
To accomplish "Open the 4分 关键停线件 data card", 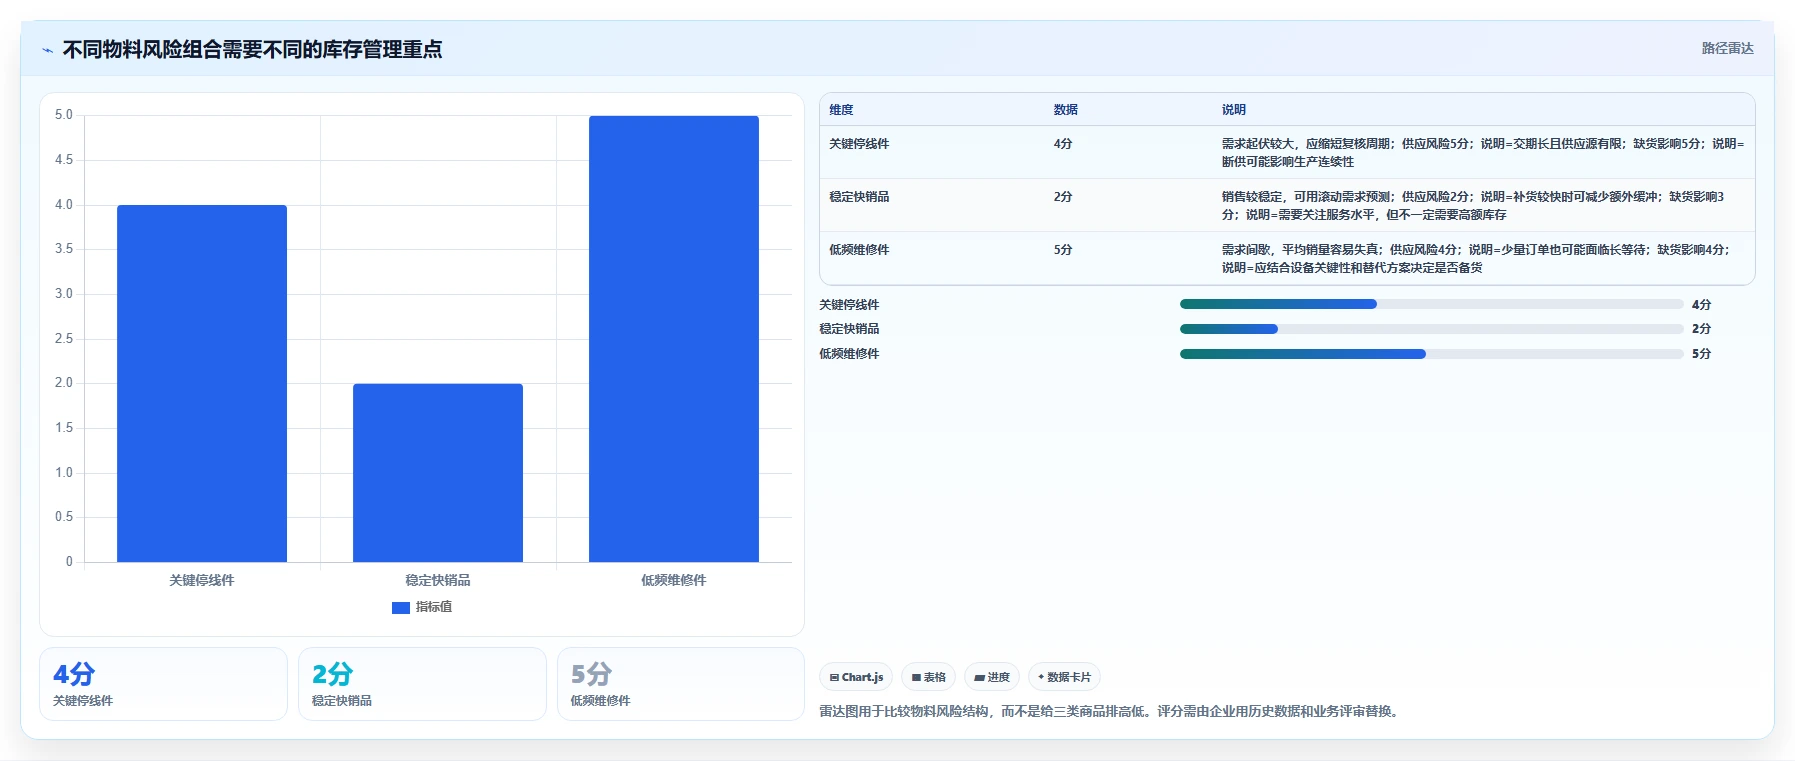I will click(163, 684).
